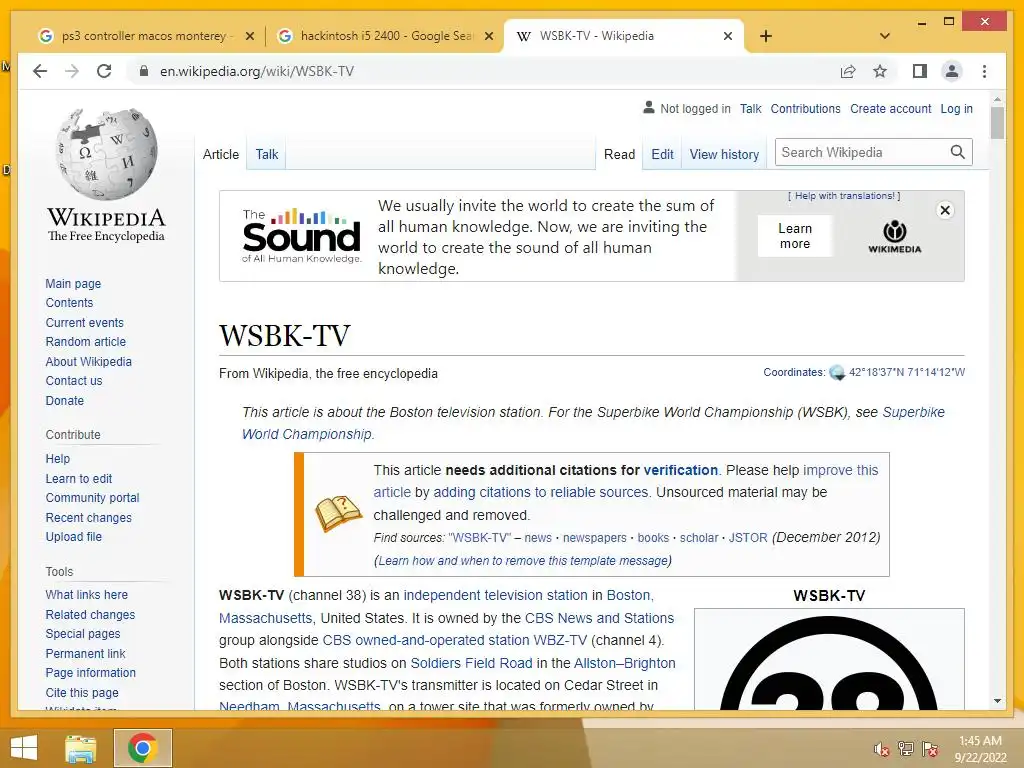
Task: Open a new tab with the plus button
Action: 766,36
